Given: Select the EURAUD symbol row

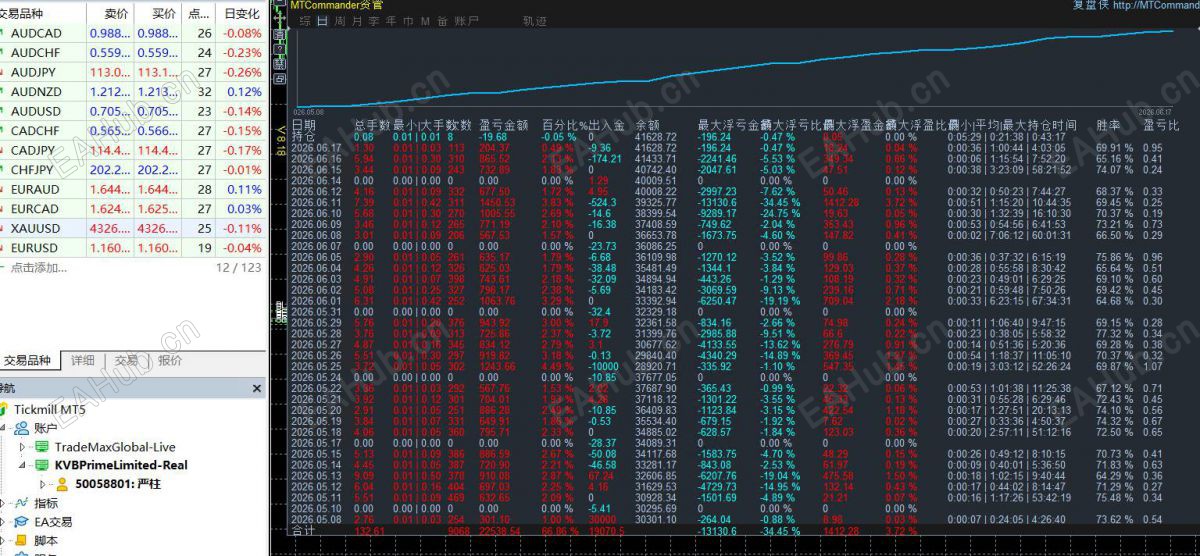Looking at the screenshot, I should click(132, 189).
